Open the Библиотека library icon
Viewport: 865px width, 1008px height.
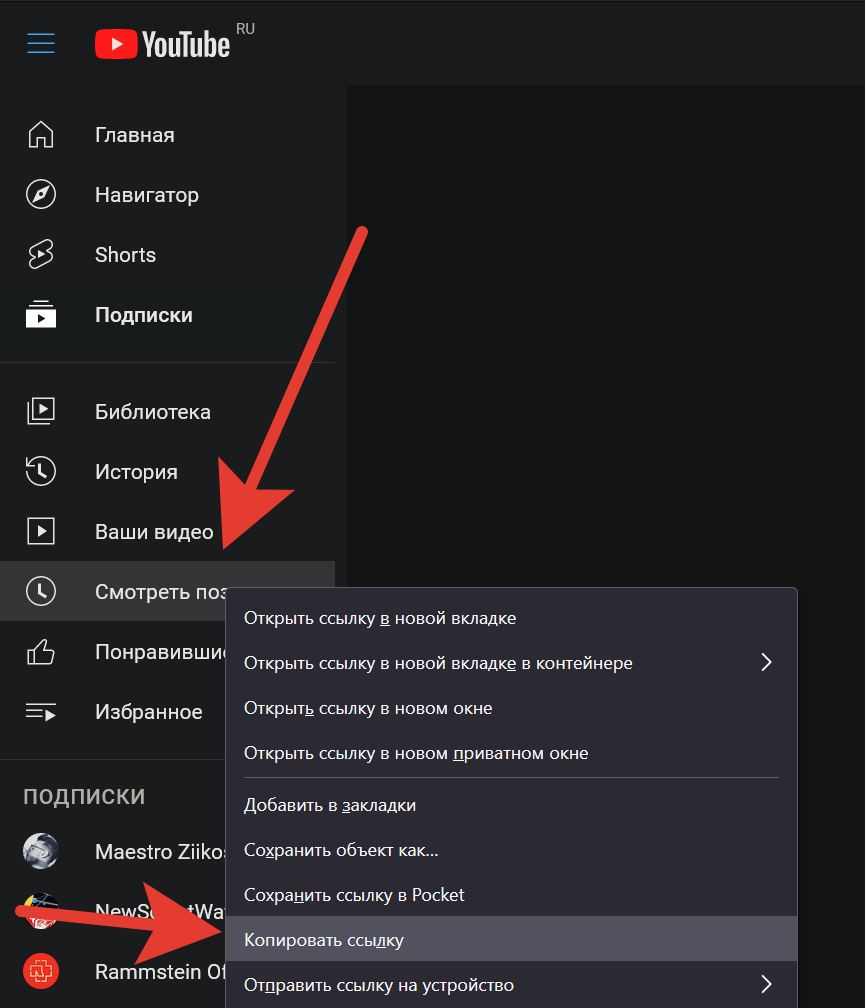pyautogui.click(x=41, y=412)
